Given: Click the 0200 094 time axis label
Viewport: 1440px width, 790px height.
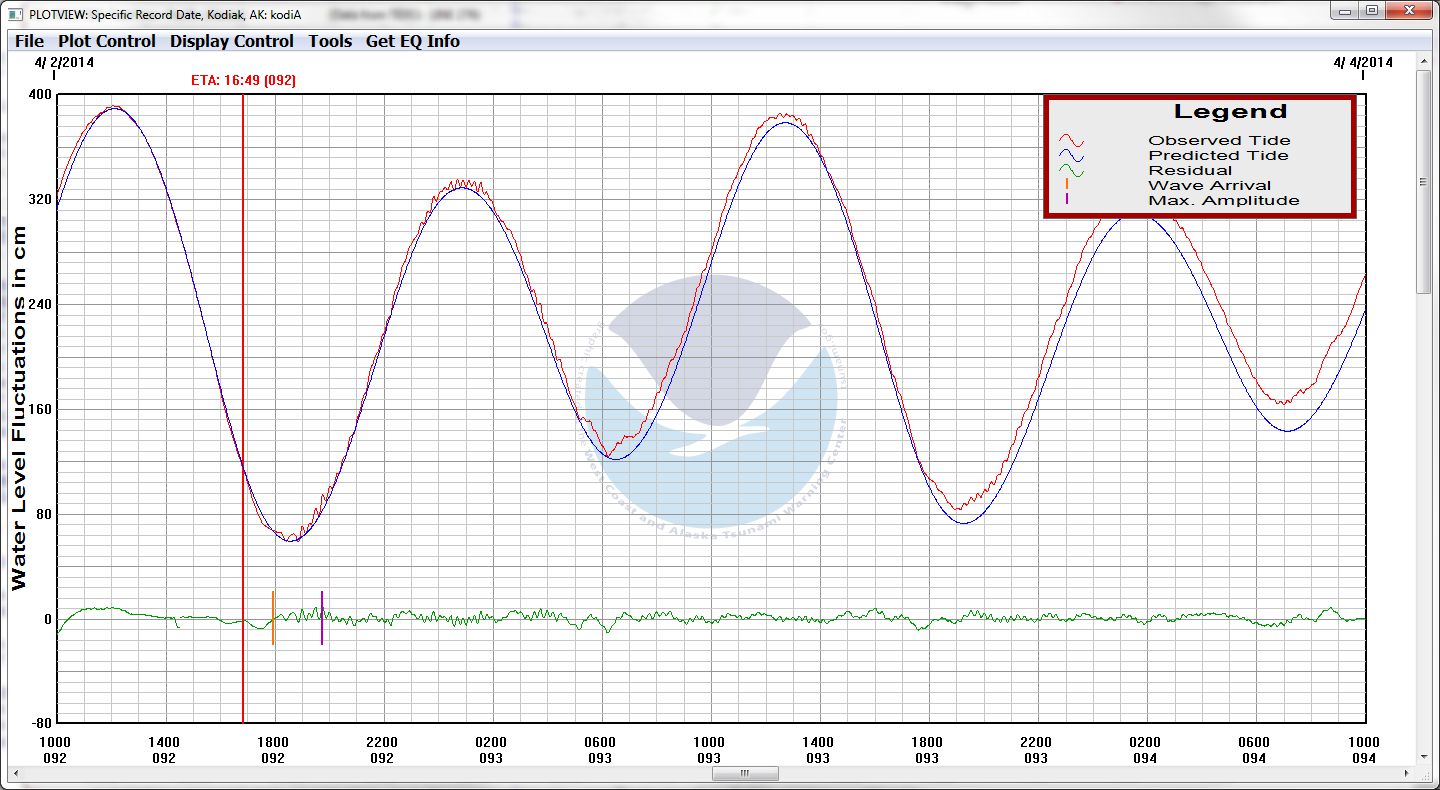Looking at the screenshot, I should pos(1145,750).
